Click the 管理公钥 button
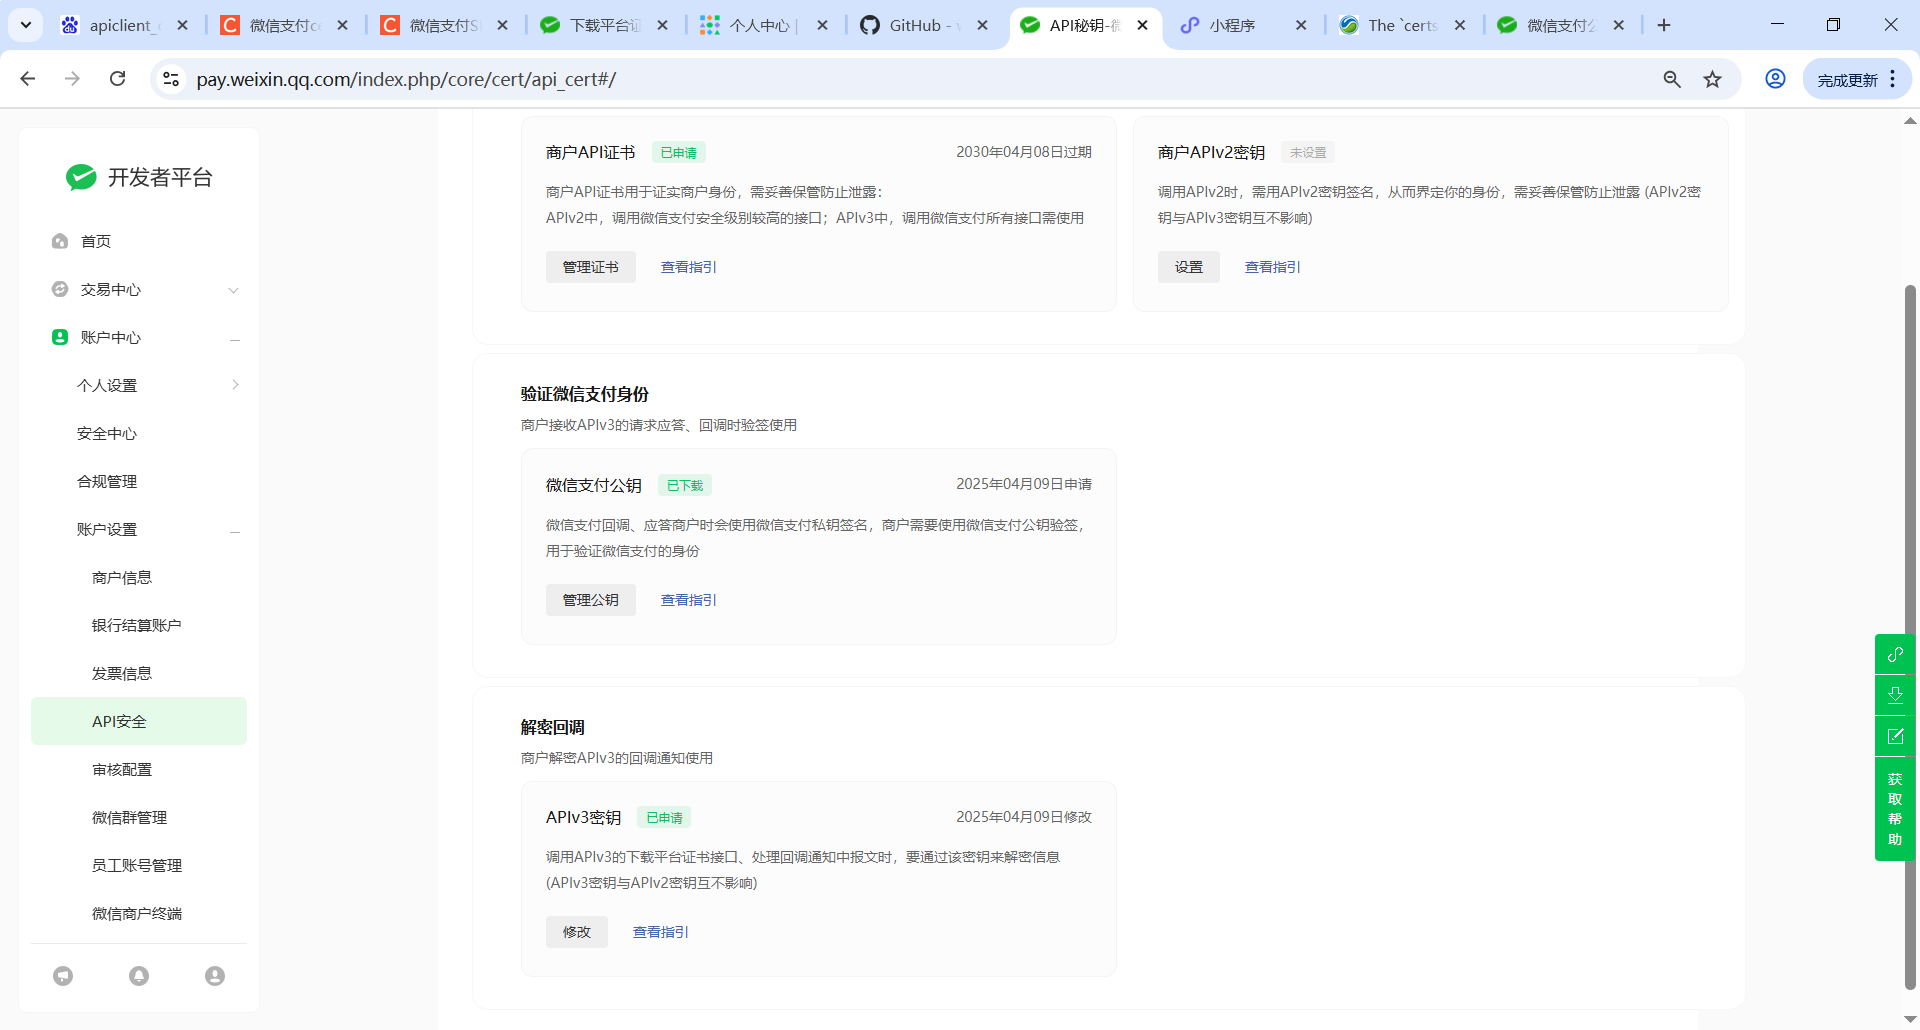The width and height of the screenshot is (1920, 1030). (x=591, y=600)
